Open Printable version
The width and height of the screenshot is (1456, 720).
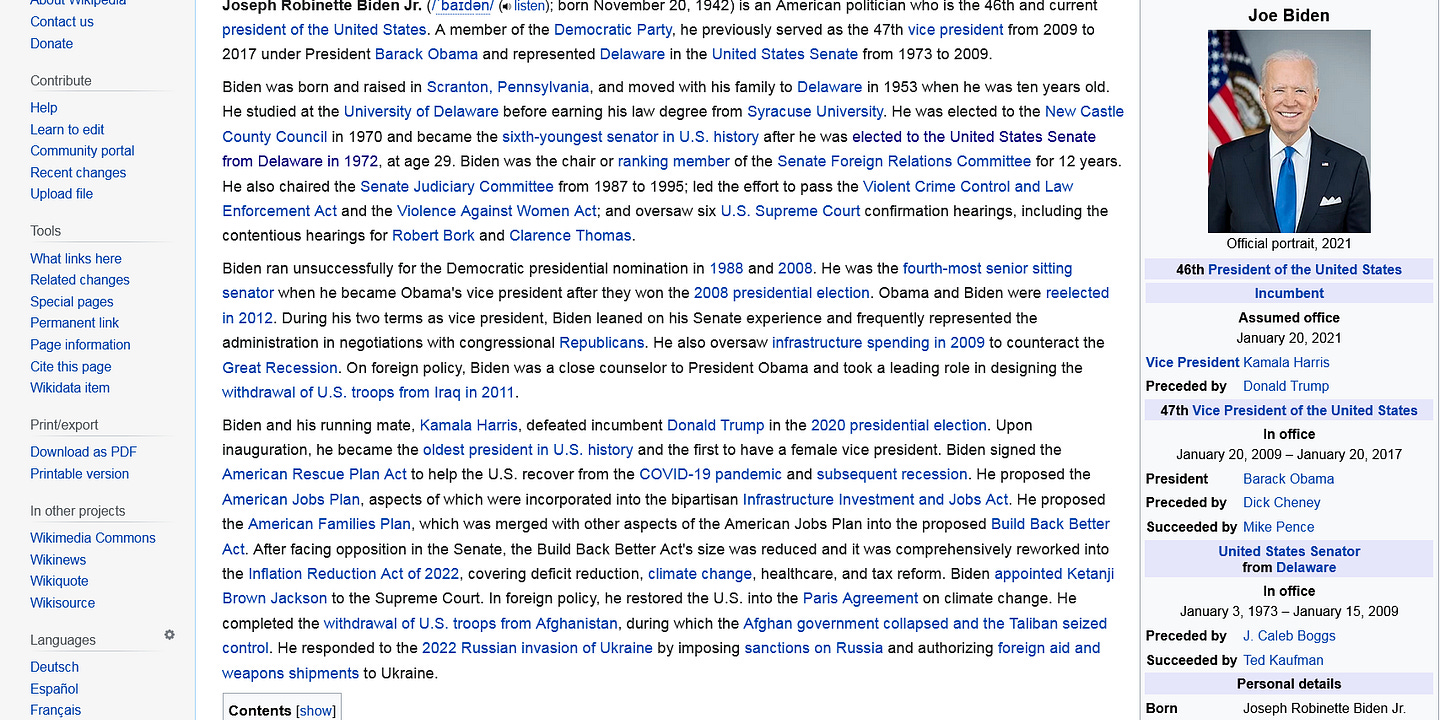pos(79,473)
